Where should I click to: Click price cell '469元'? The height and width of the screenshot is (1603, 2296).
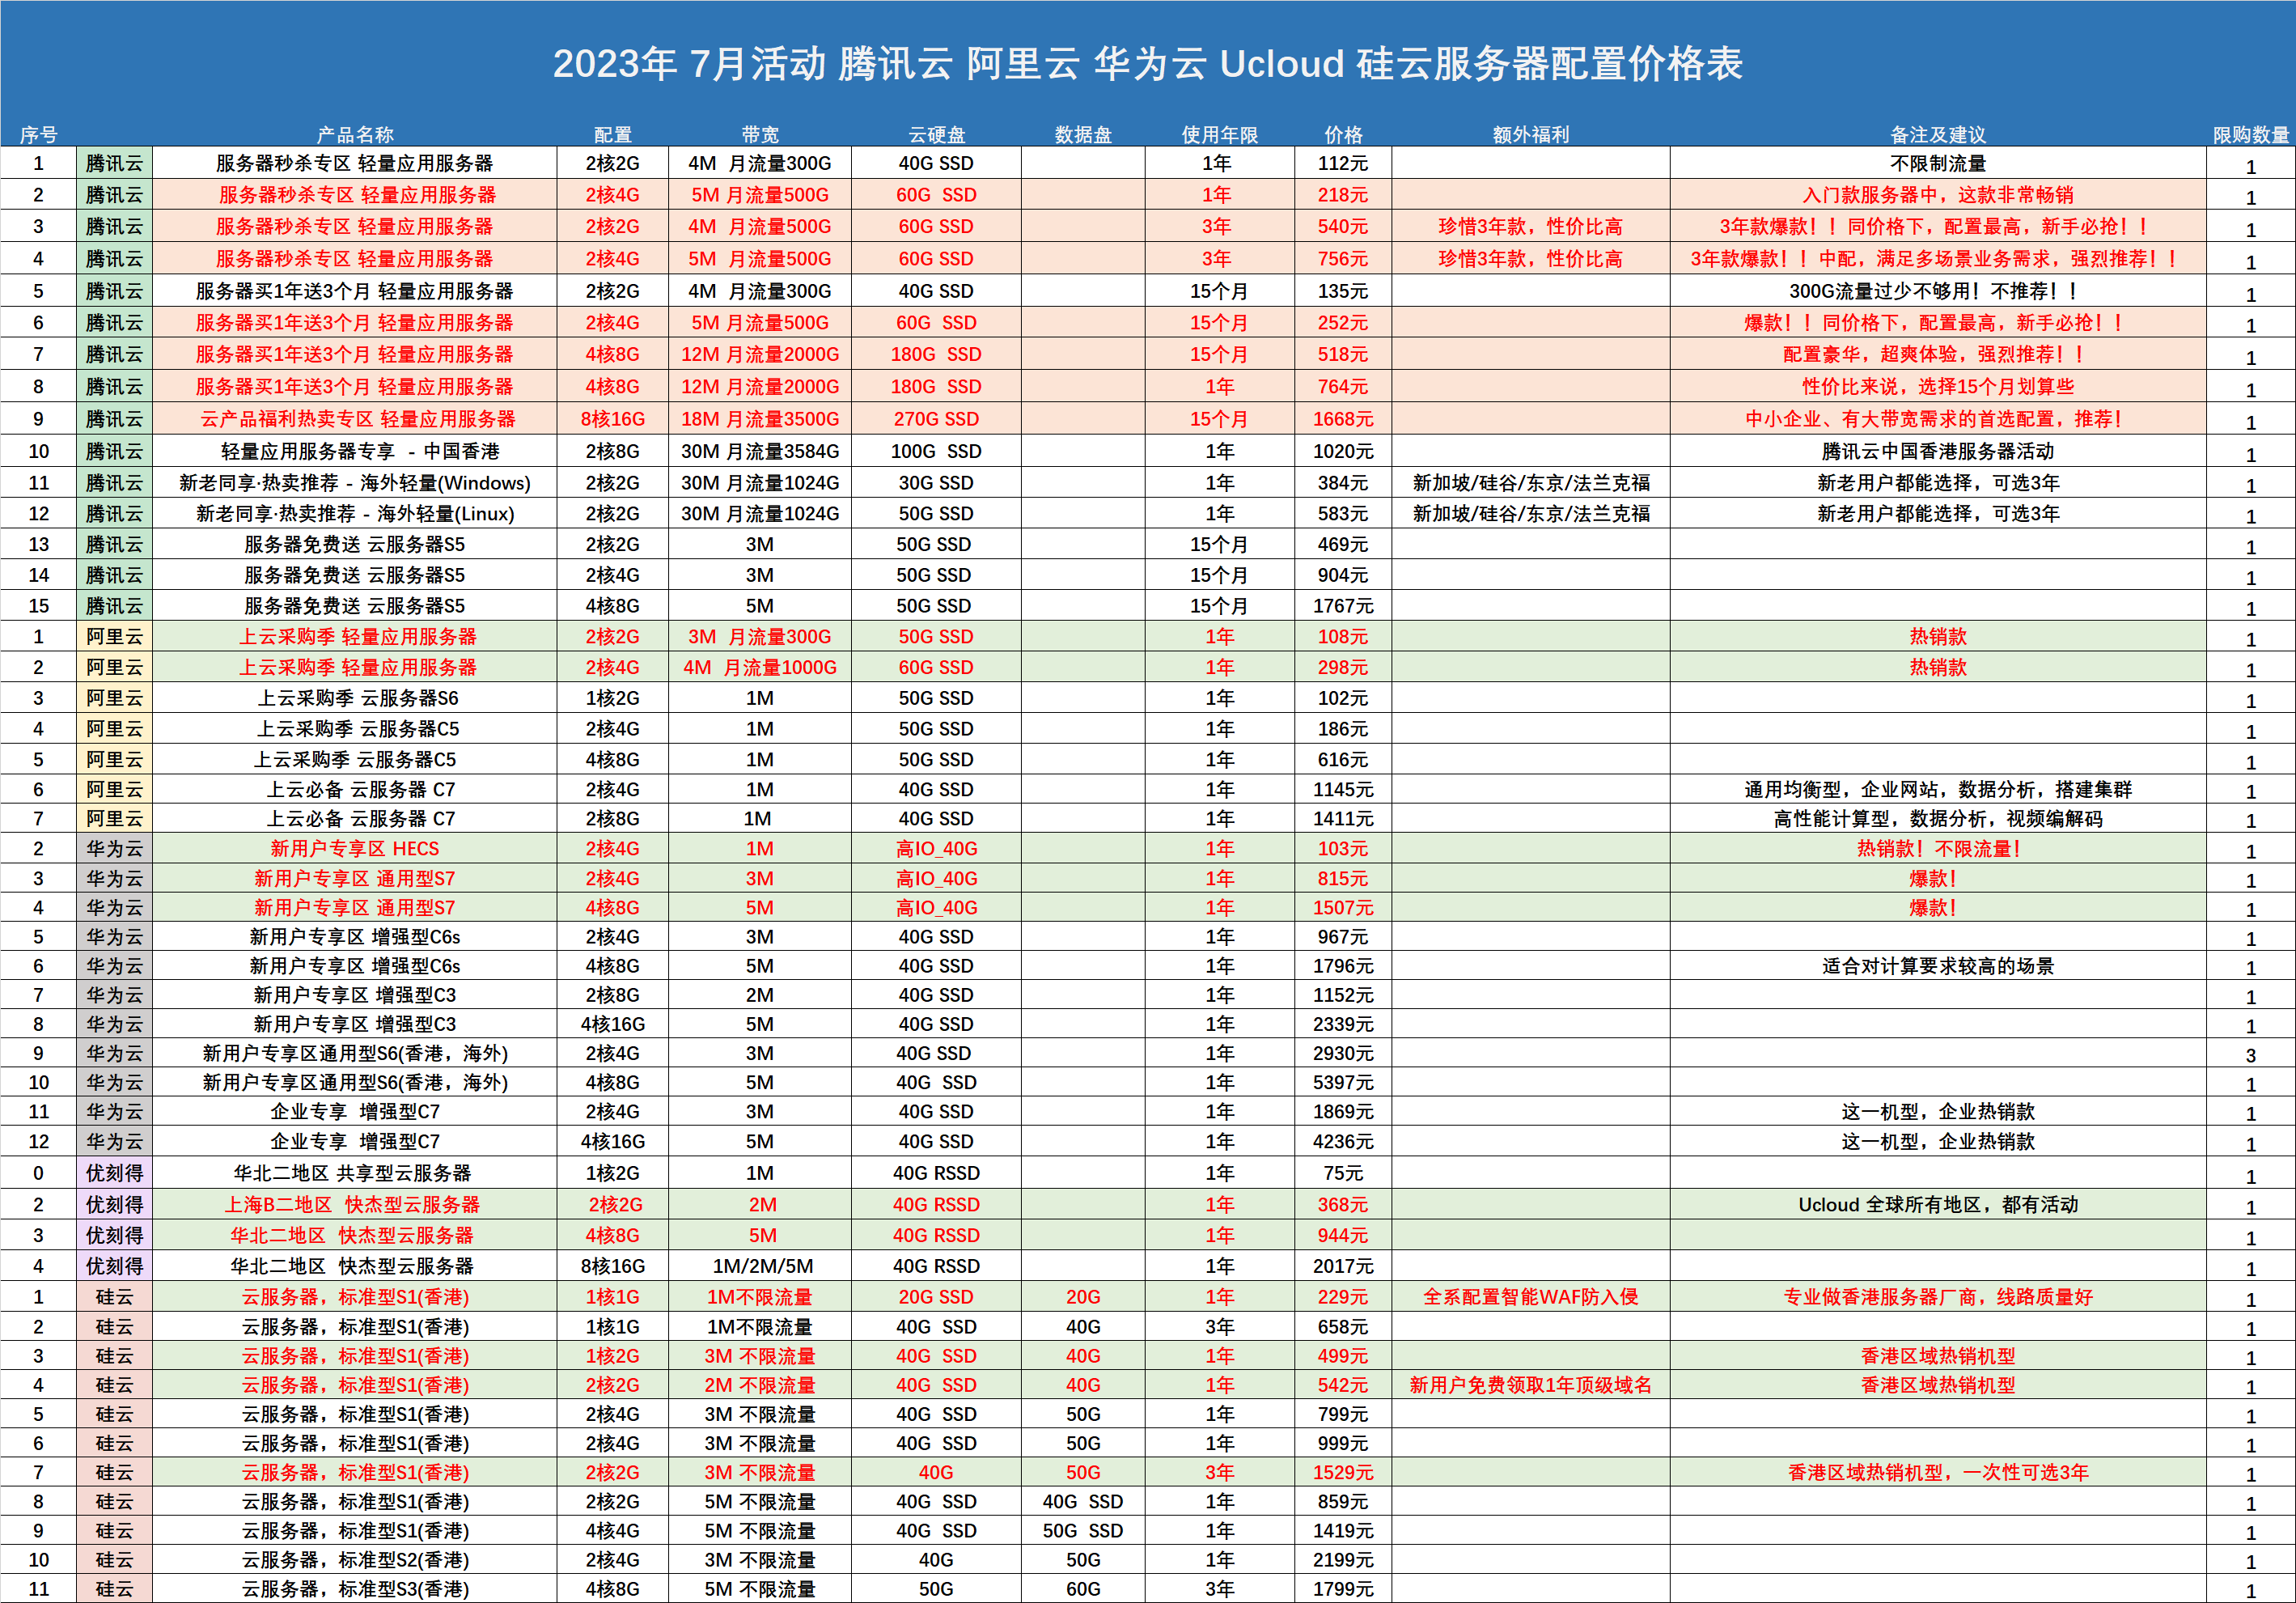(1343, 545)
